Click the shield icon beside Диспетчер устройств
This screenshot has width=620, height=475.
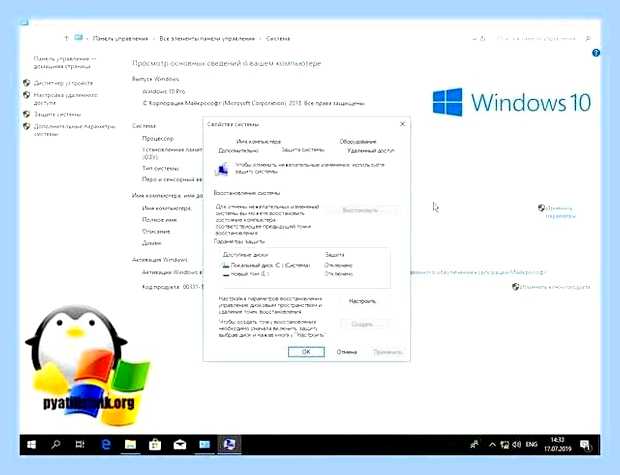click(x=26, y=83)
